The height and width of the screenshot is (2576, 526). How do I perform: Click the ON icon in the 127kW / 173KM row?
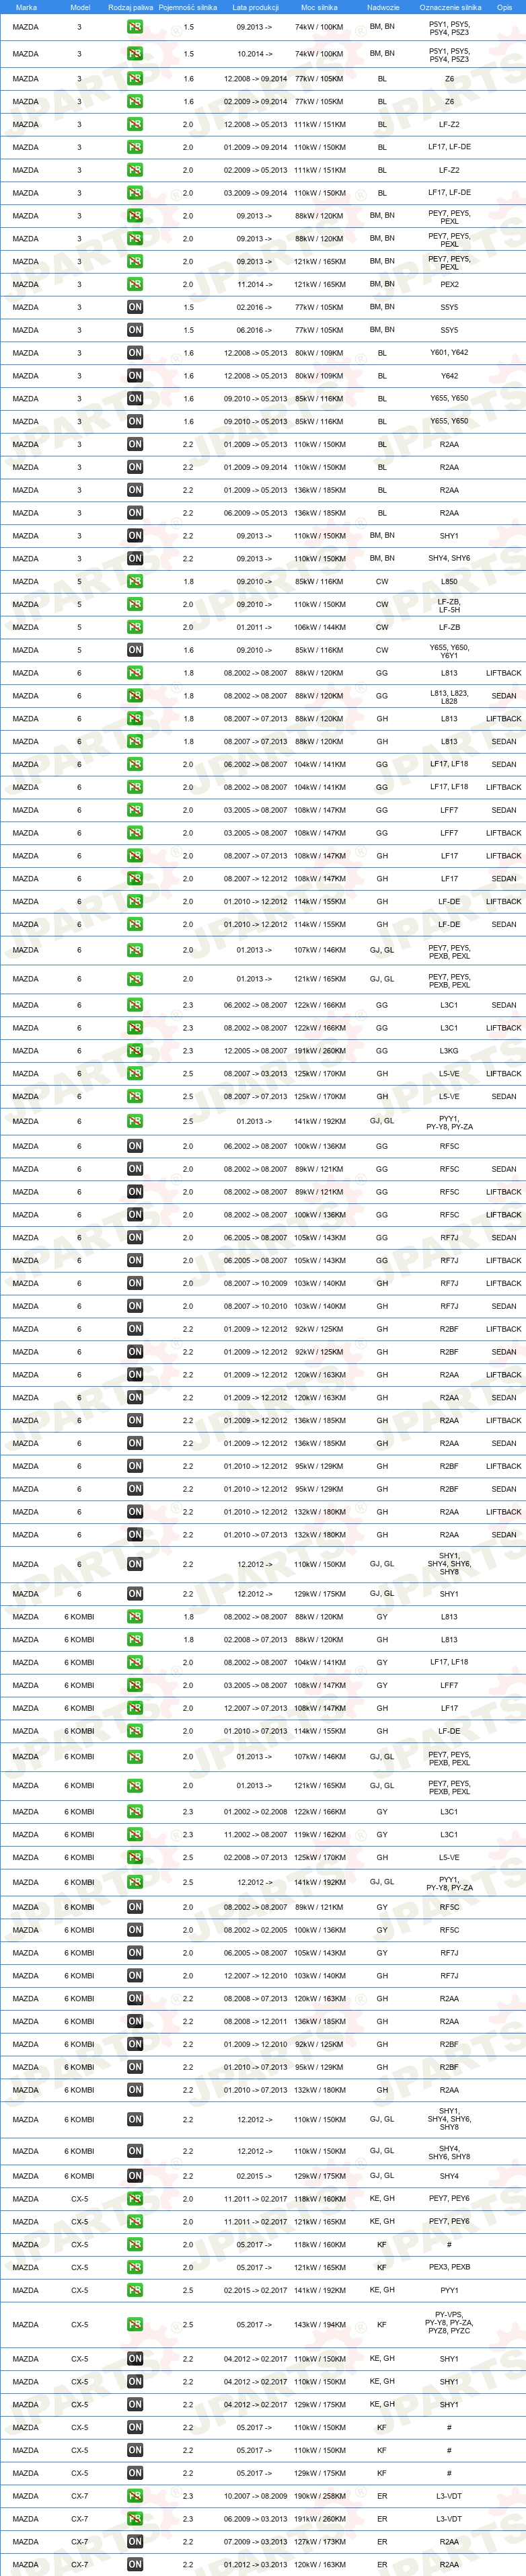click(x=135, y=2542)
